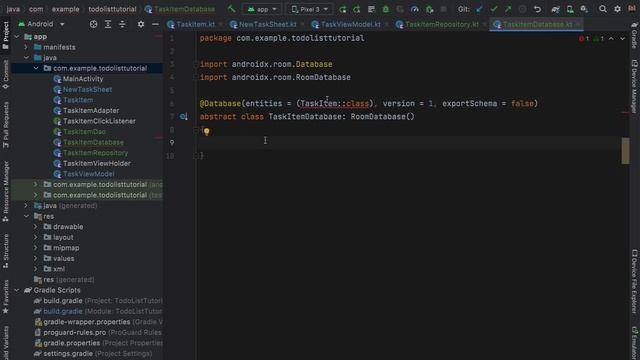
Task: Collapse the Gradle Scripts node
Action: pos(17,290)
